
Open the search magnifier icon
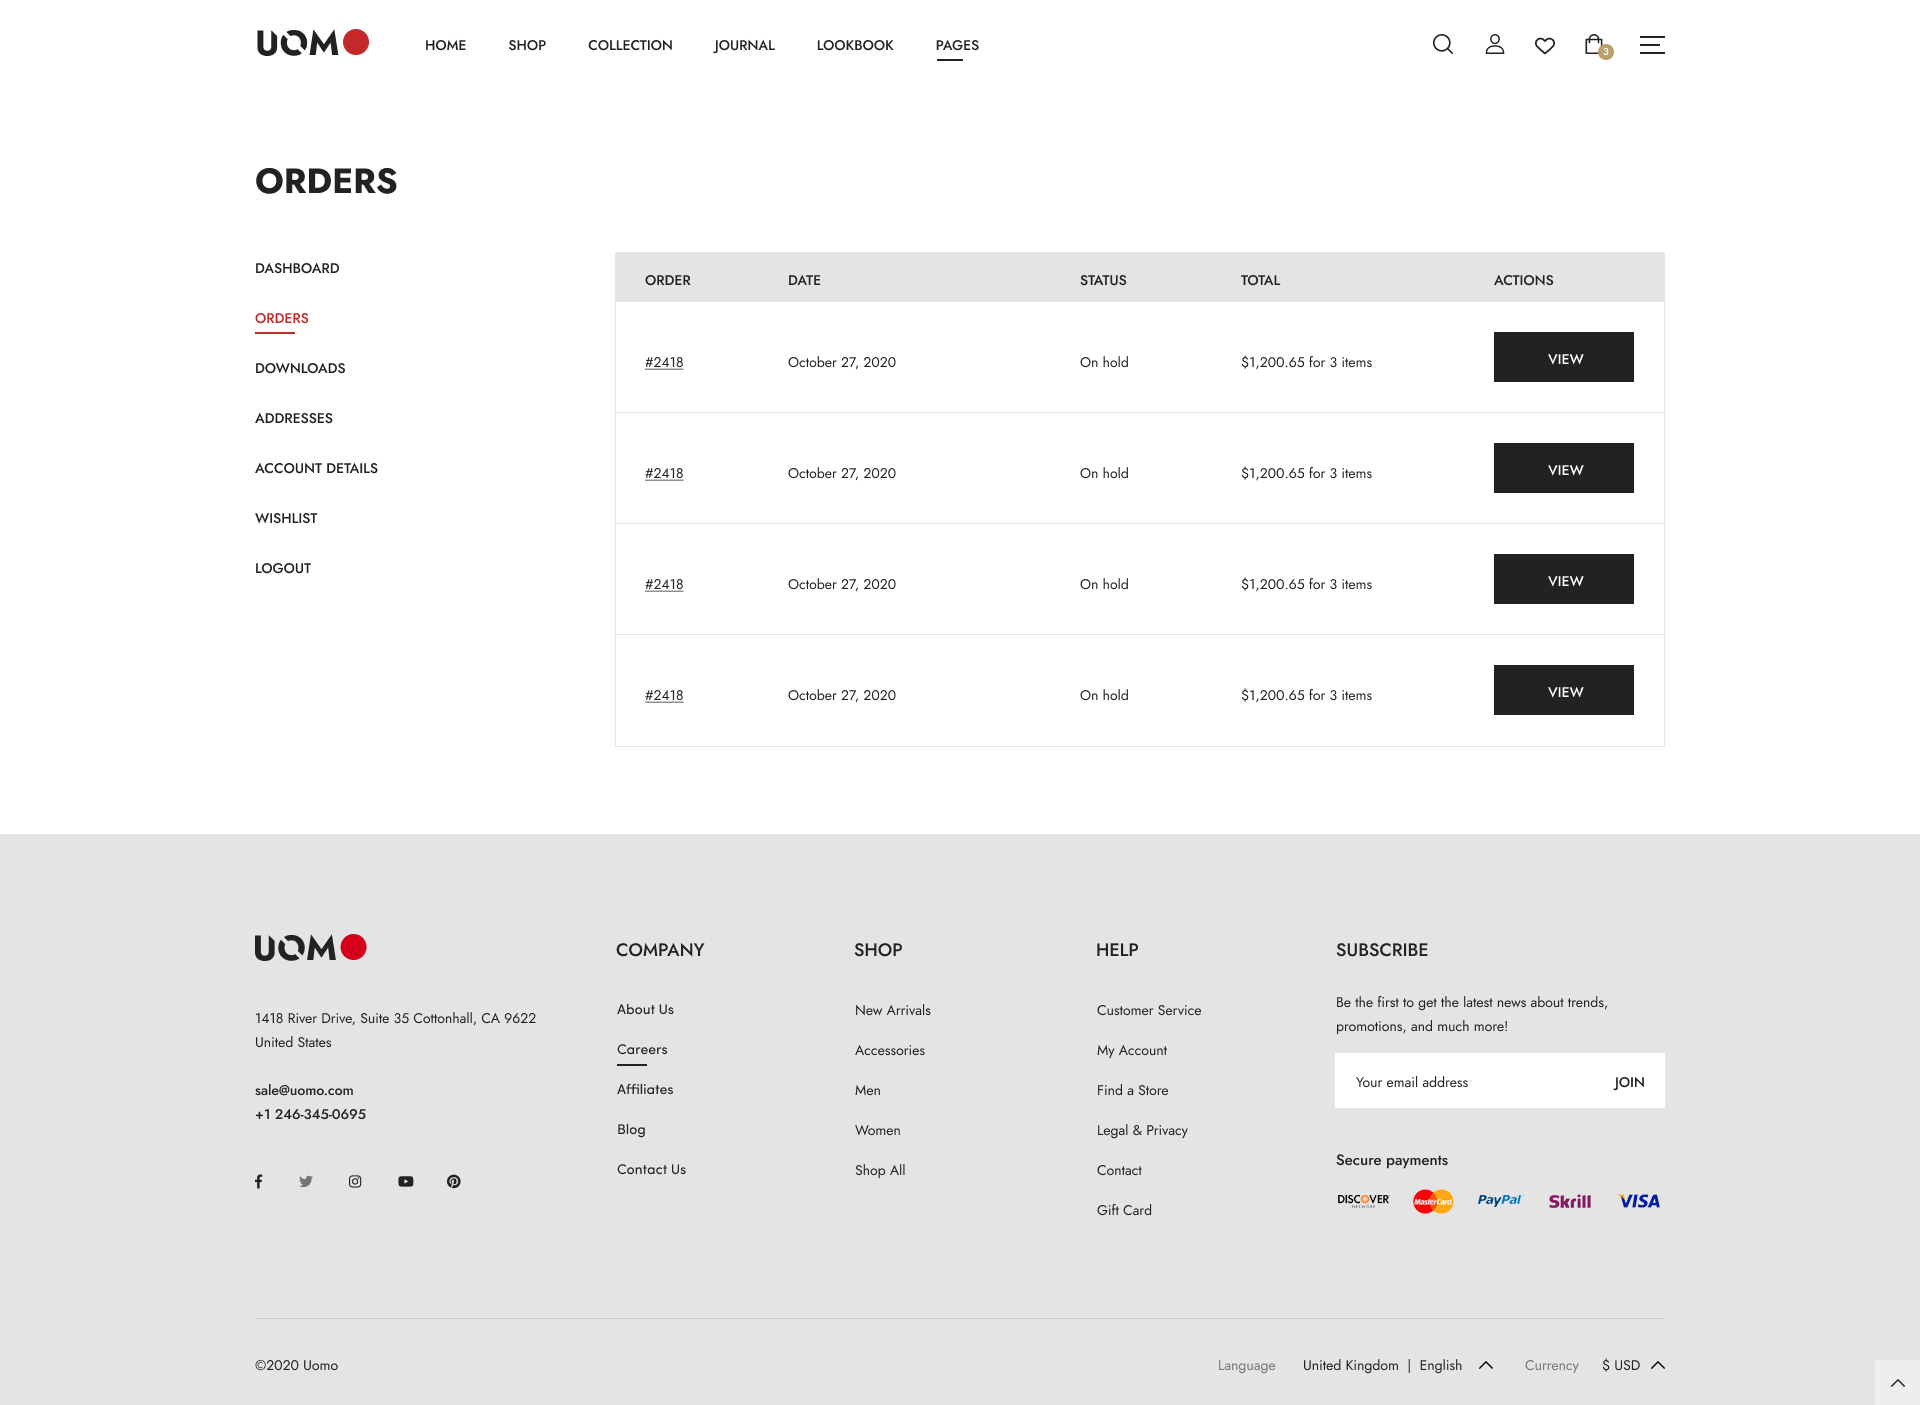[x=1442, y=44]
